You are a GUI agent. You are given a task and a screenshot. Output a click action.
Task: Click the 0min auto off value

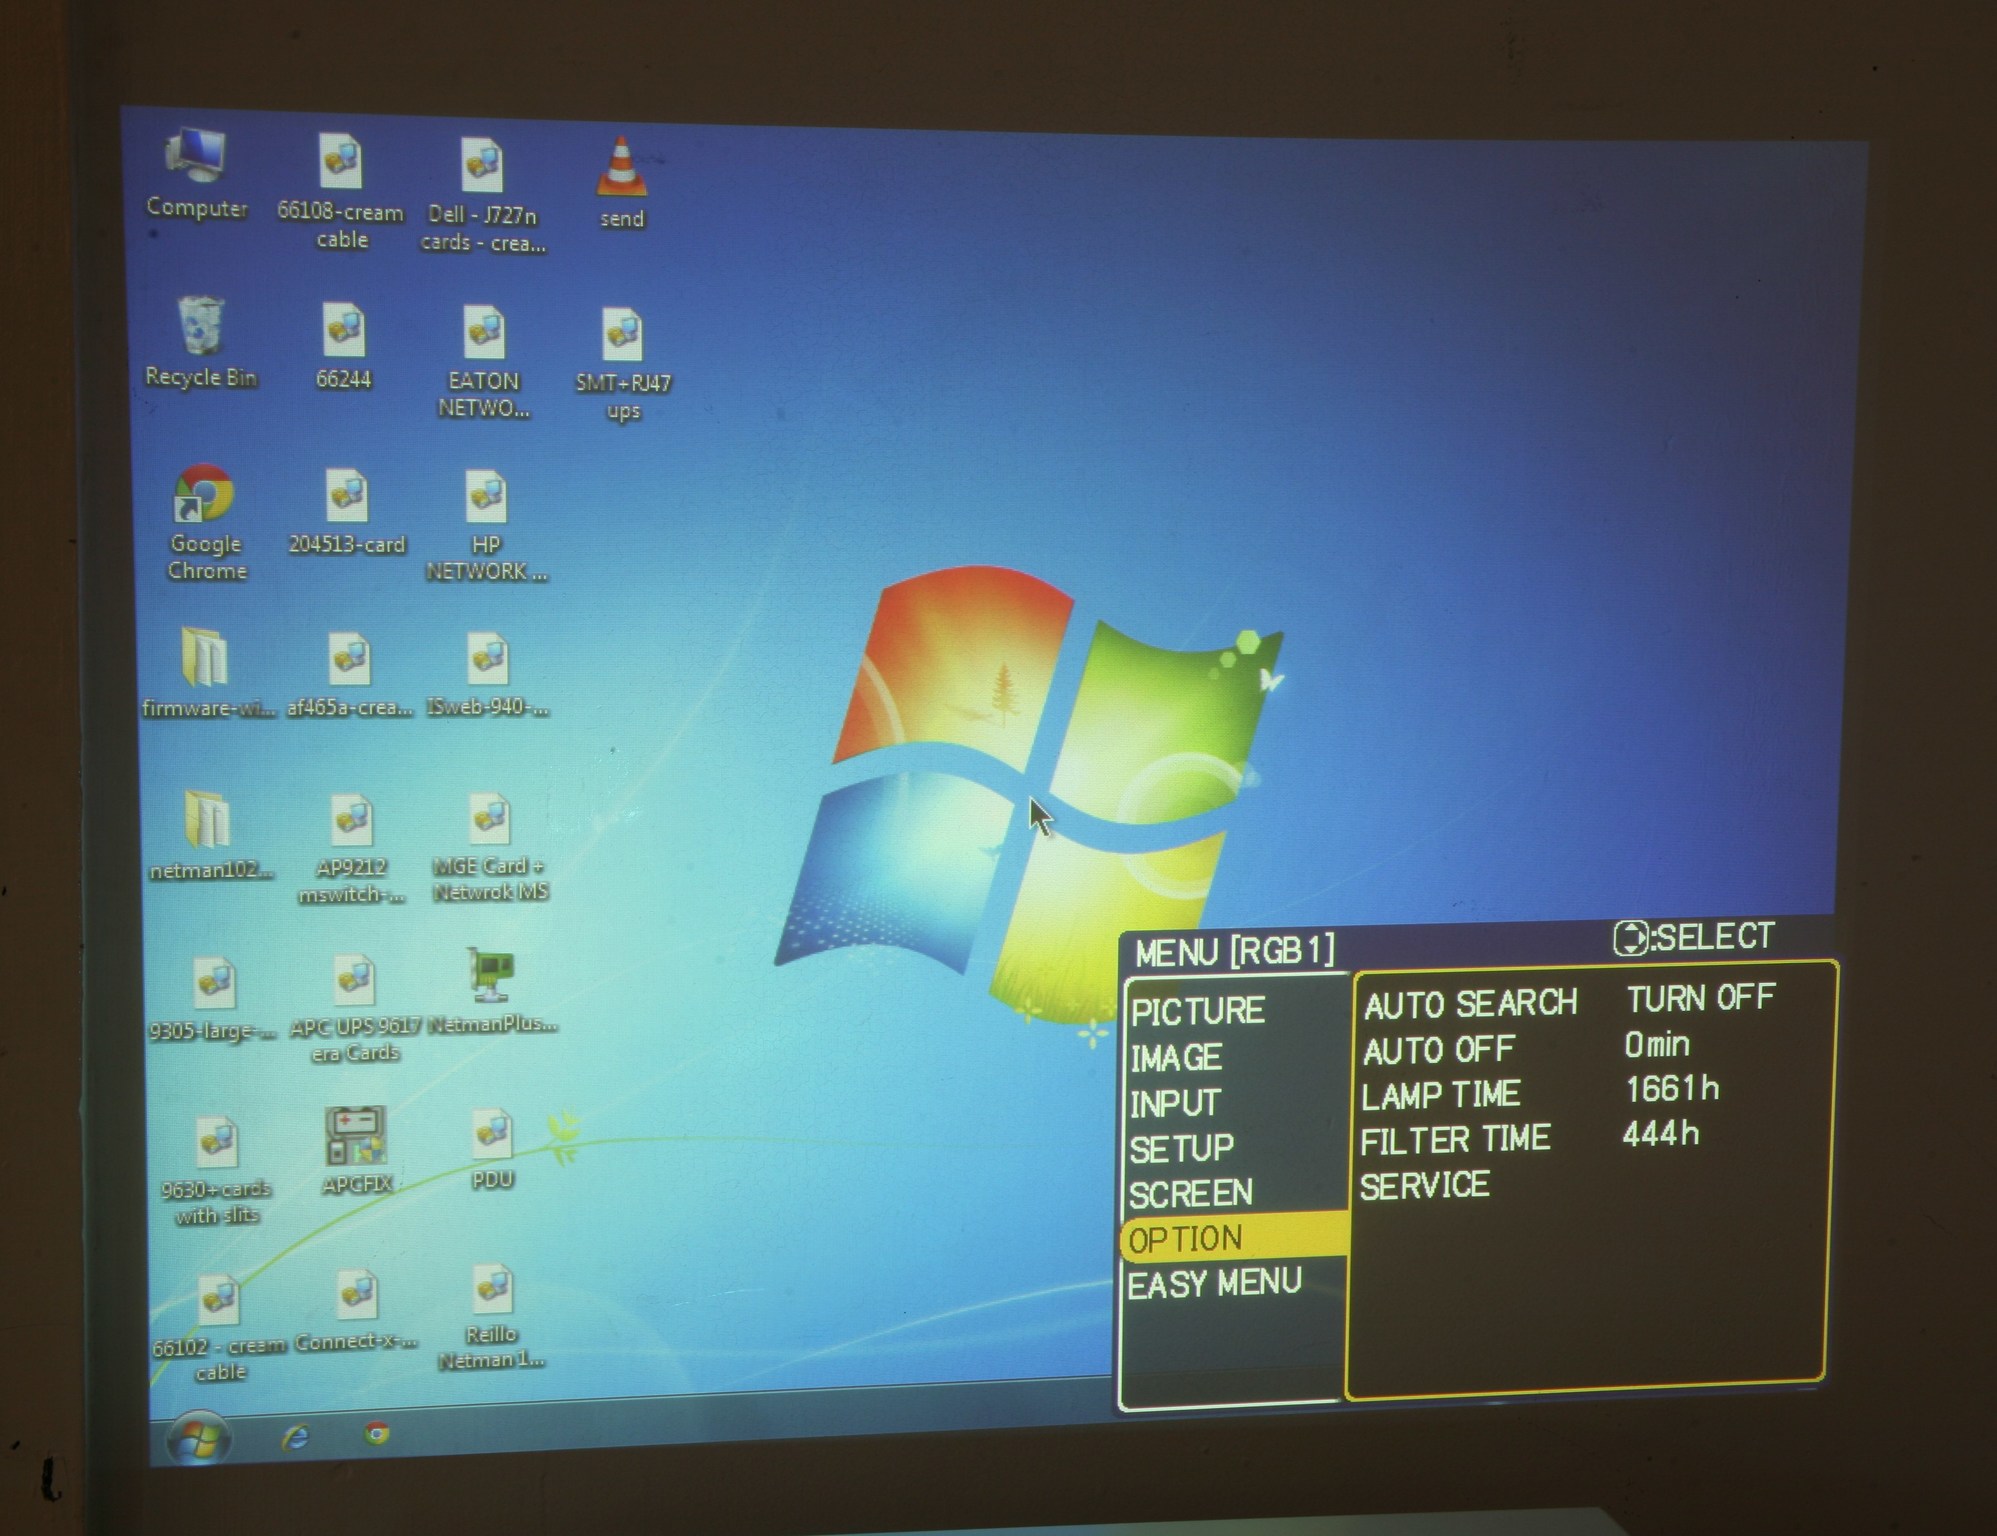pos(1658,1045)
